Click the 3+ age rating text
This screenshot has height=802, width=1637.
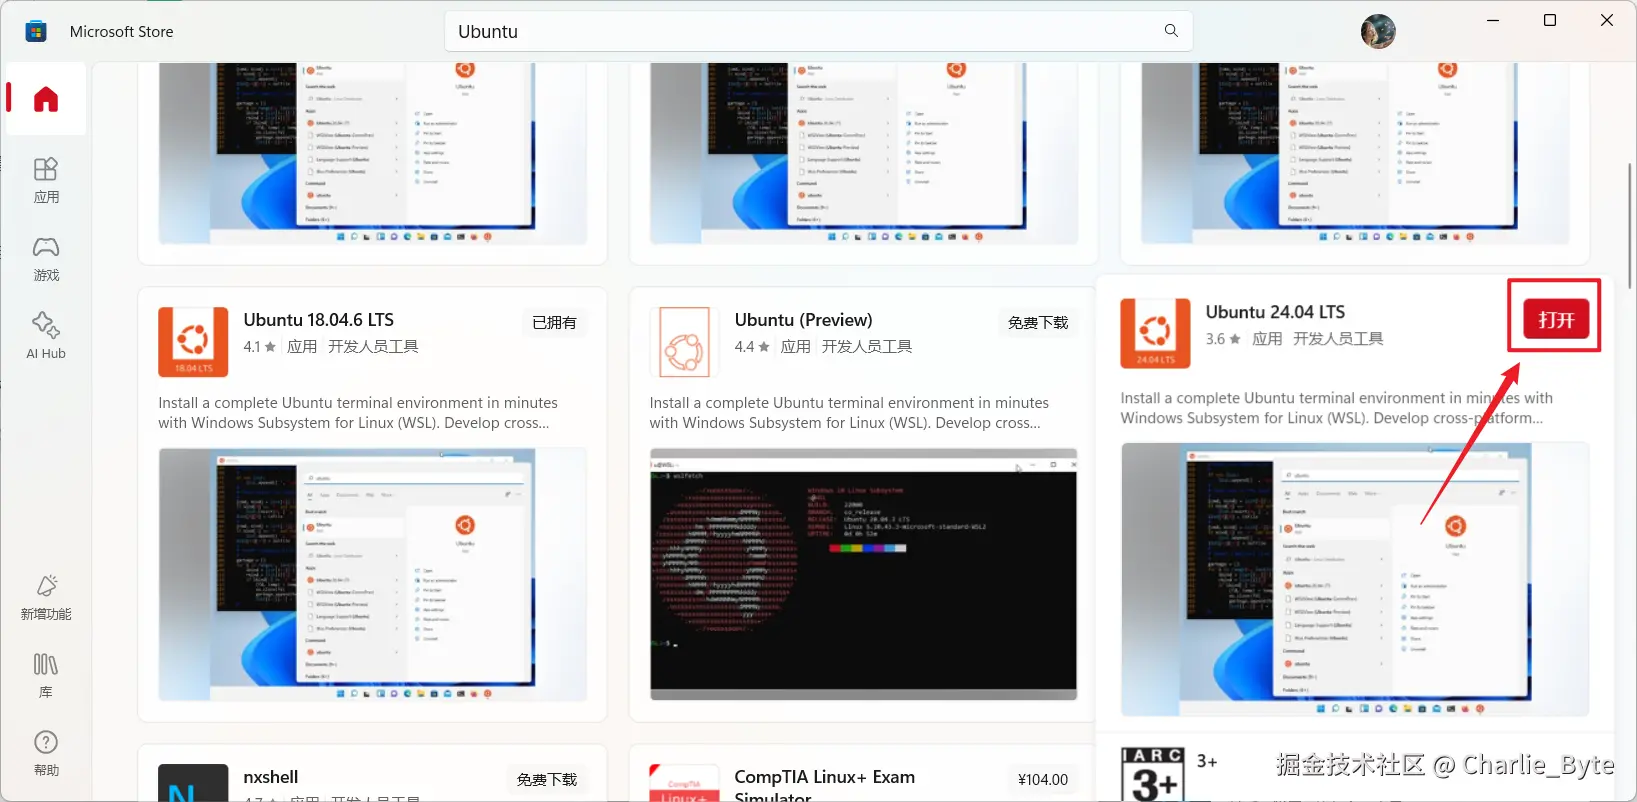(1207, 762)
